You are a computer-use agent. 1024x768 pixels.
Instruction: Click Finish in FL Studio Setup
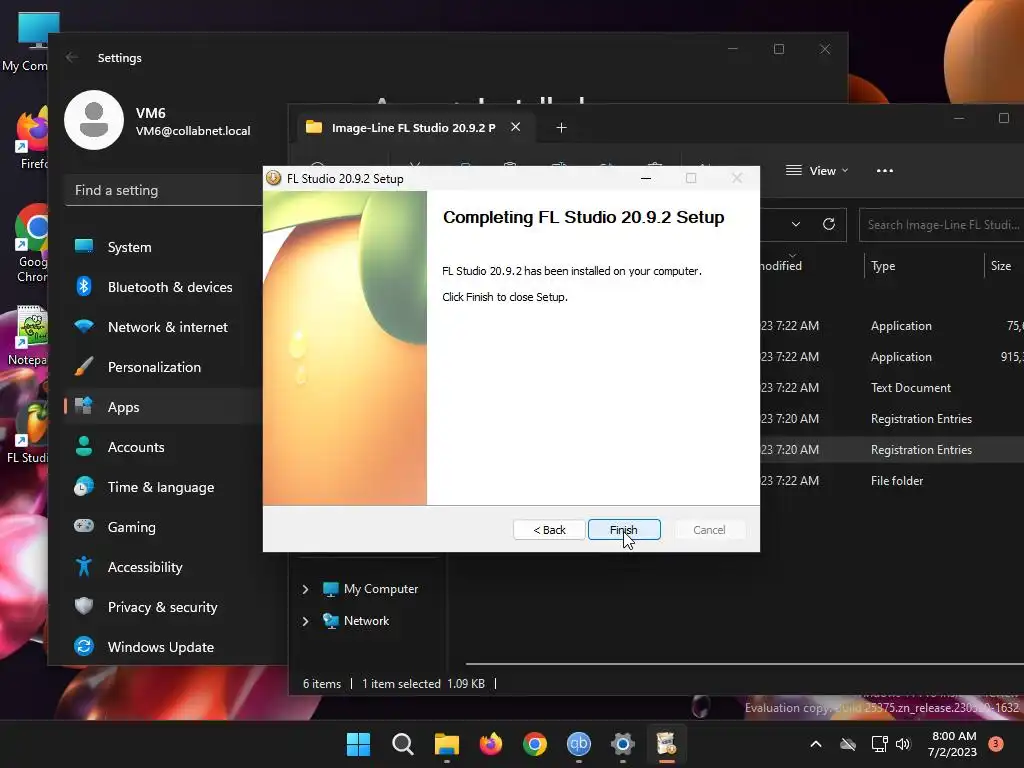click(624, 530)
